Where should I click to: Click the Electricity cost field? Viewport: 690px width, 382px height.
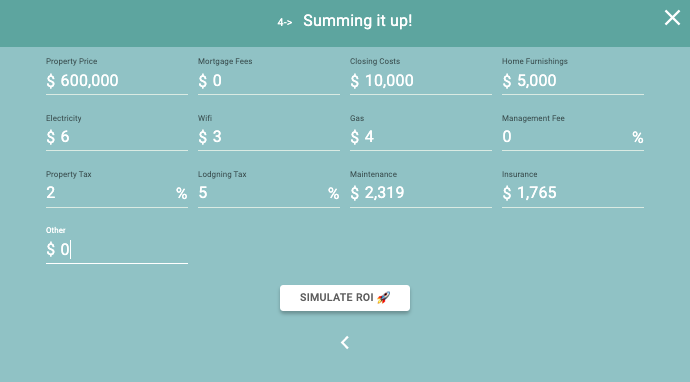(x=117, y=137)
